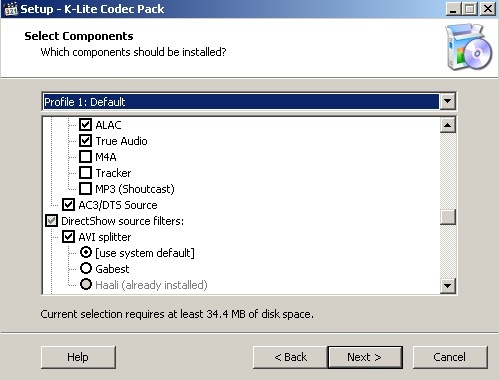
Task: Cancel the K-Lite setup
Action: click(450, 357)
